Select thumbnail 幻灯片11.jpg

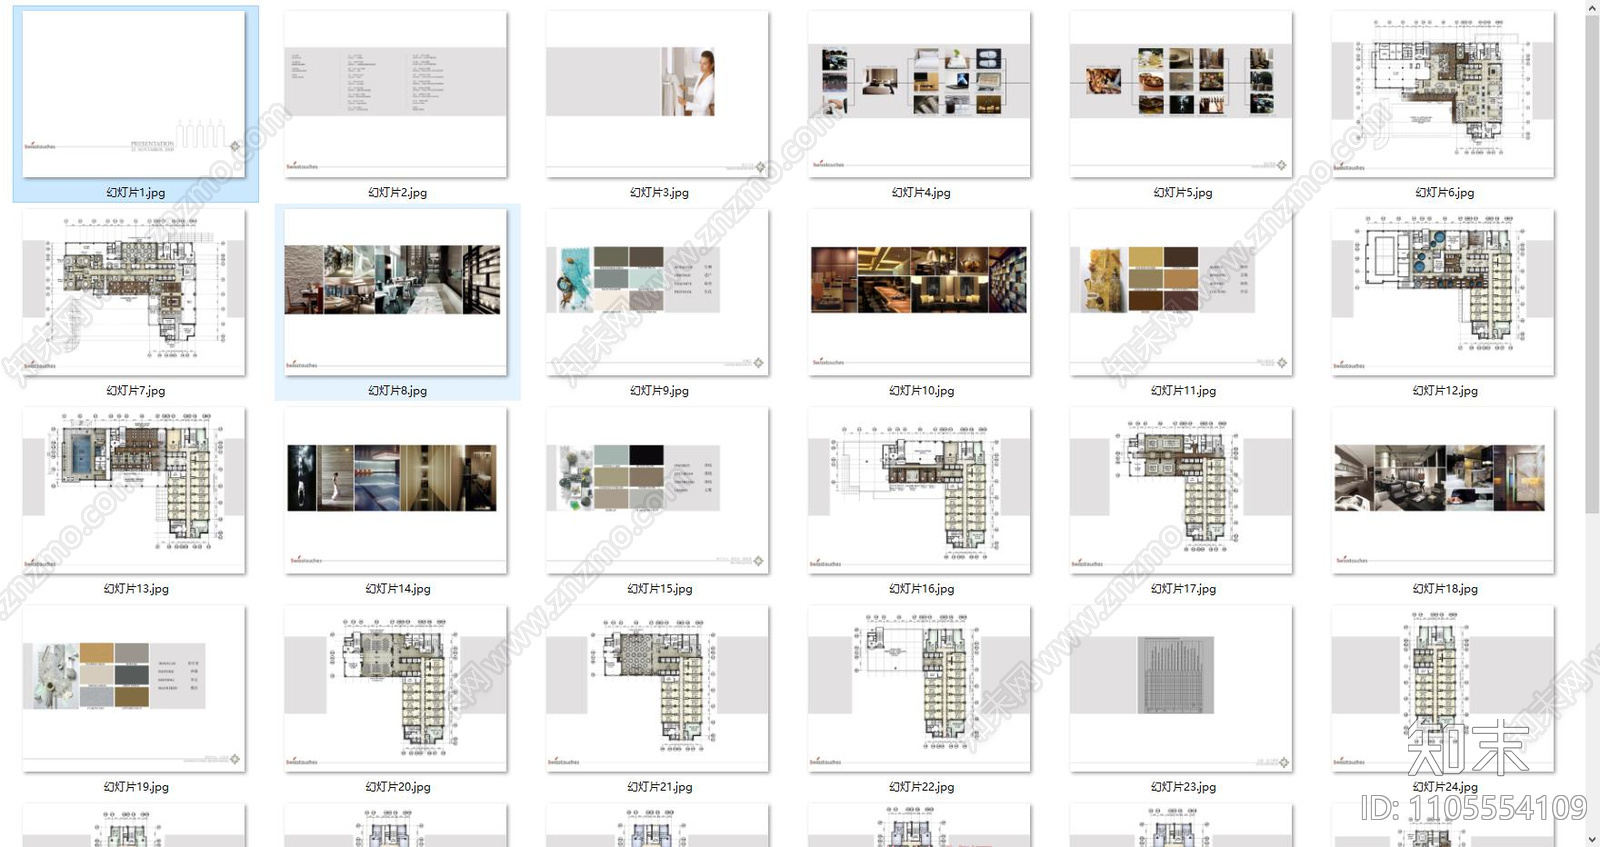[1181, 292]
